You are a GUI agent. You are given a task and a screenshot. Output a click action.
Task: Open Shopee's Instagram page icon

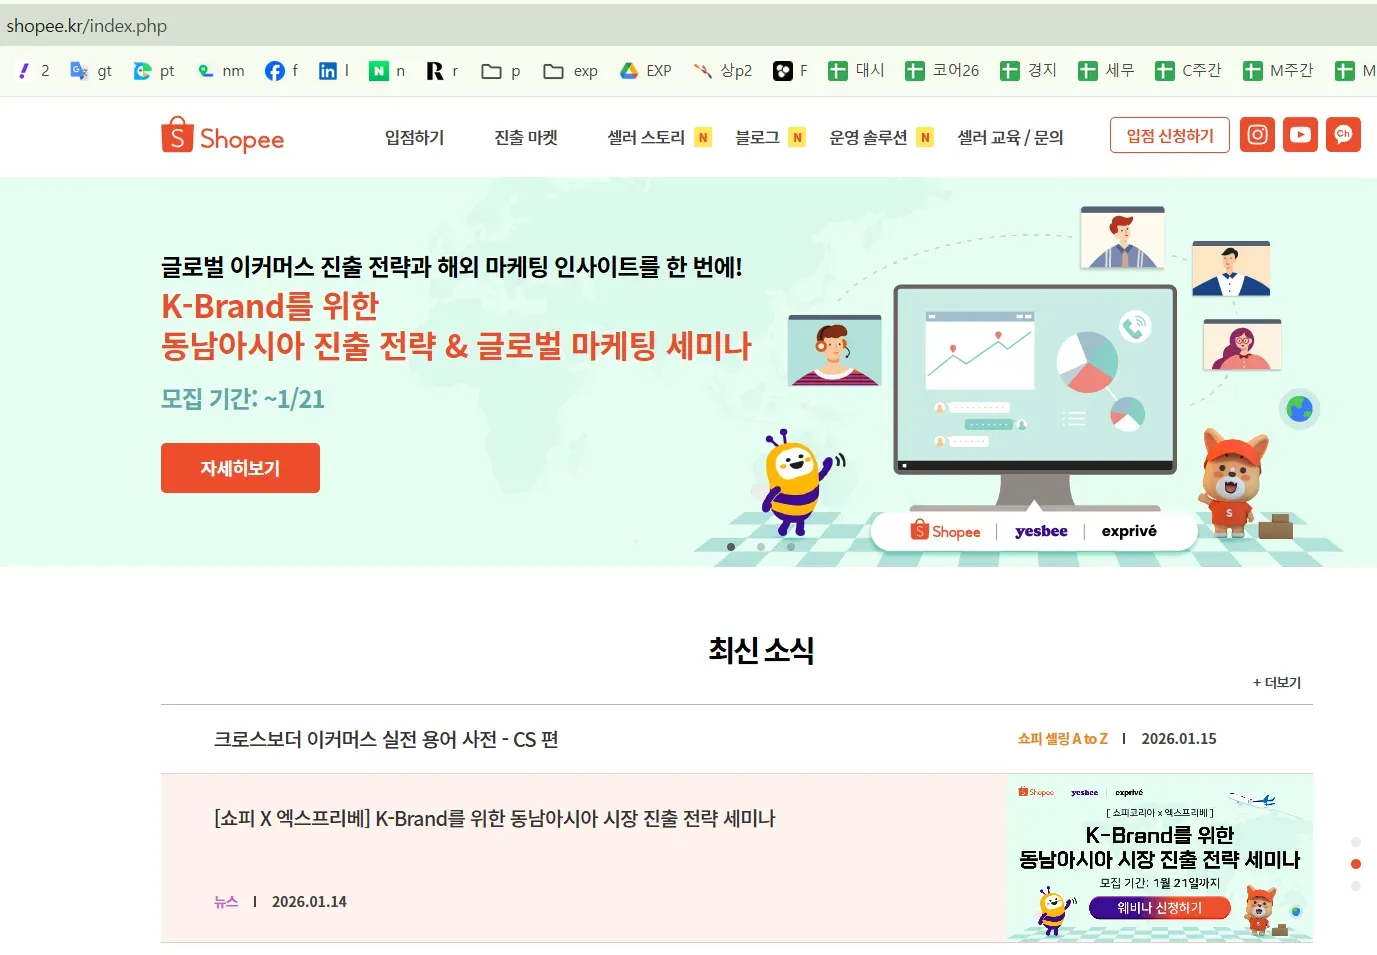pyautogui.click(x=1257, y=134)
